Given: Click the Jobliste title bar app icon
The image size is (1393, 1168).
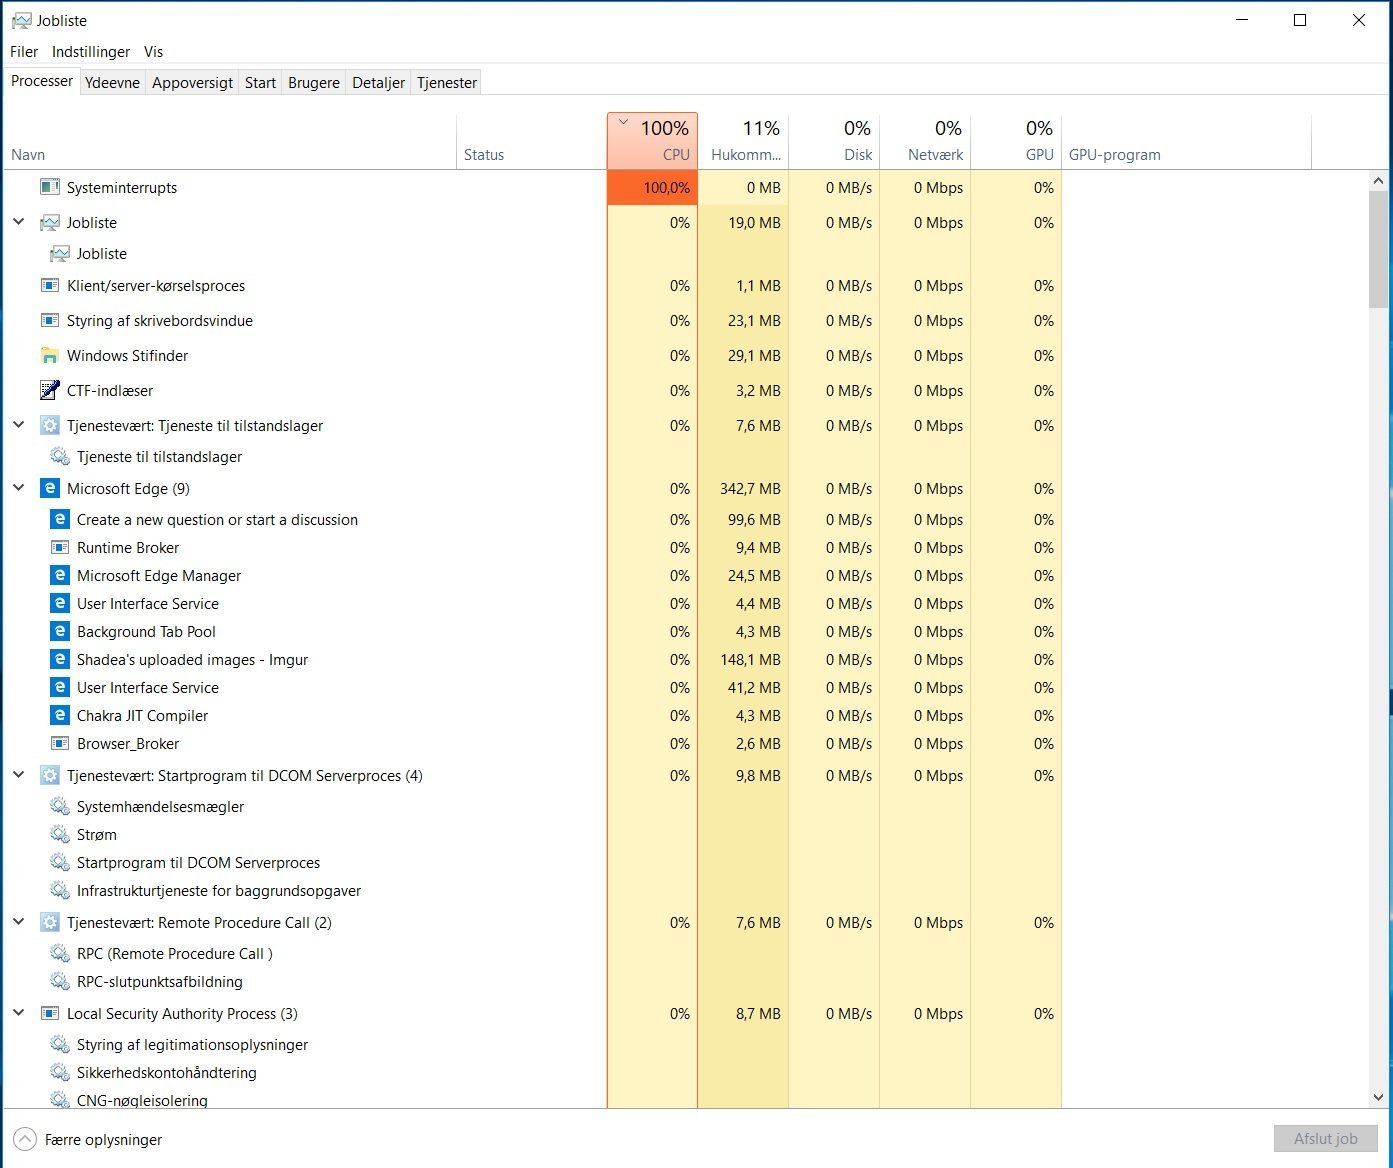Looking at the screenshot, I should pos(21,20).
